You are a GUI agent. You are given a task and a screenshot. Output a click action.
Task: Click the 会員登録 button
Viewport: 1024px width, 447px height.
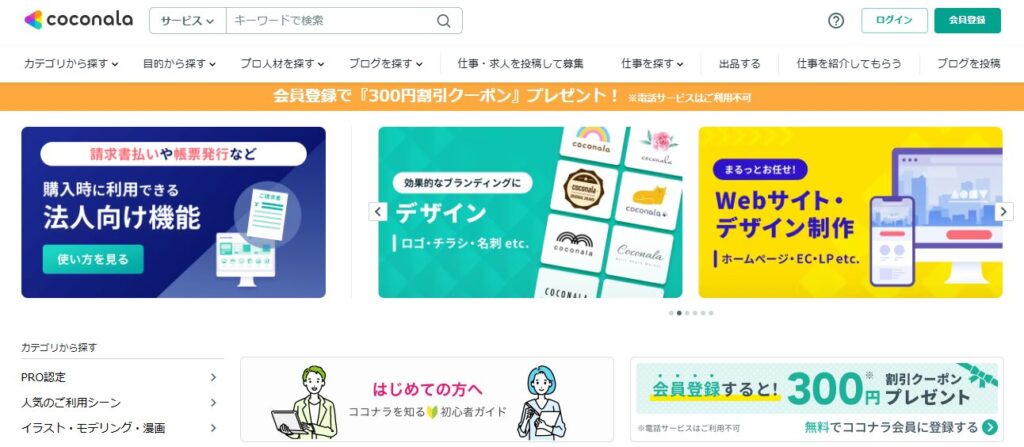coord(967,20)
